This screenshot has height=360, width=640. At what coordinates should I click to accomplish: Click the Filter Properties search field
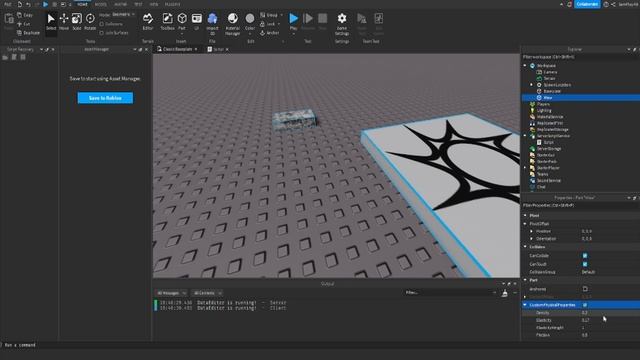(580, 206)
